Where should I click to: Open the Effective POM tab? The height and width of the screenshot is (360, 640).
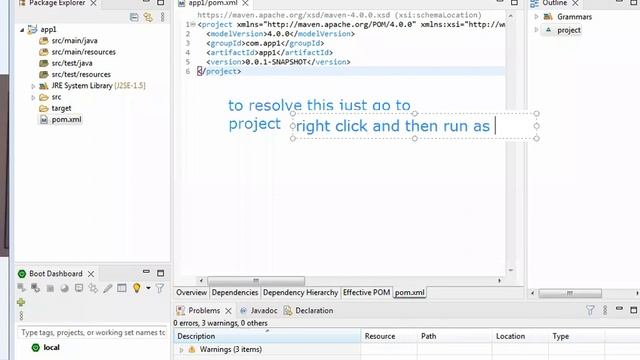pyautogui.click(x=366, y=293)
